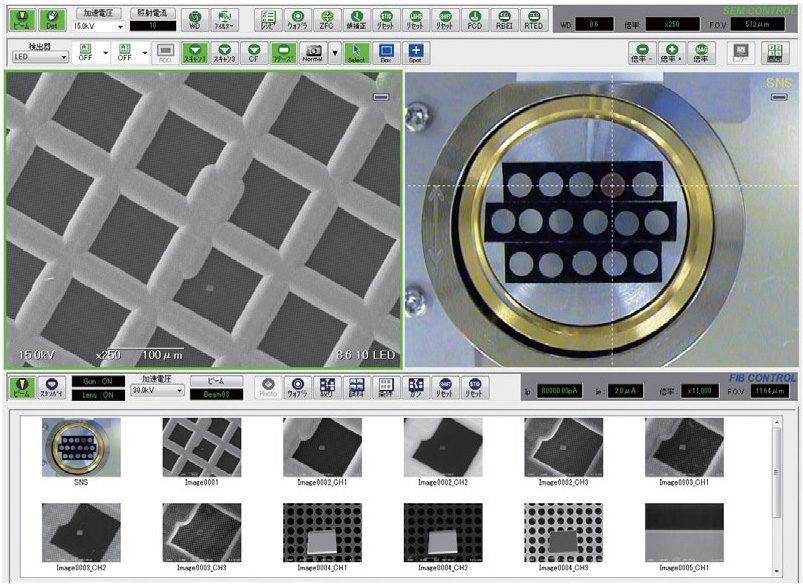Screen dimensions: 803x585
Task: Click the FIB STIG リセット reset icon
Action: point(474,388)
